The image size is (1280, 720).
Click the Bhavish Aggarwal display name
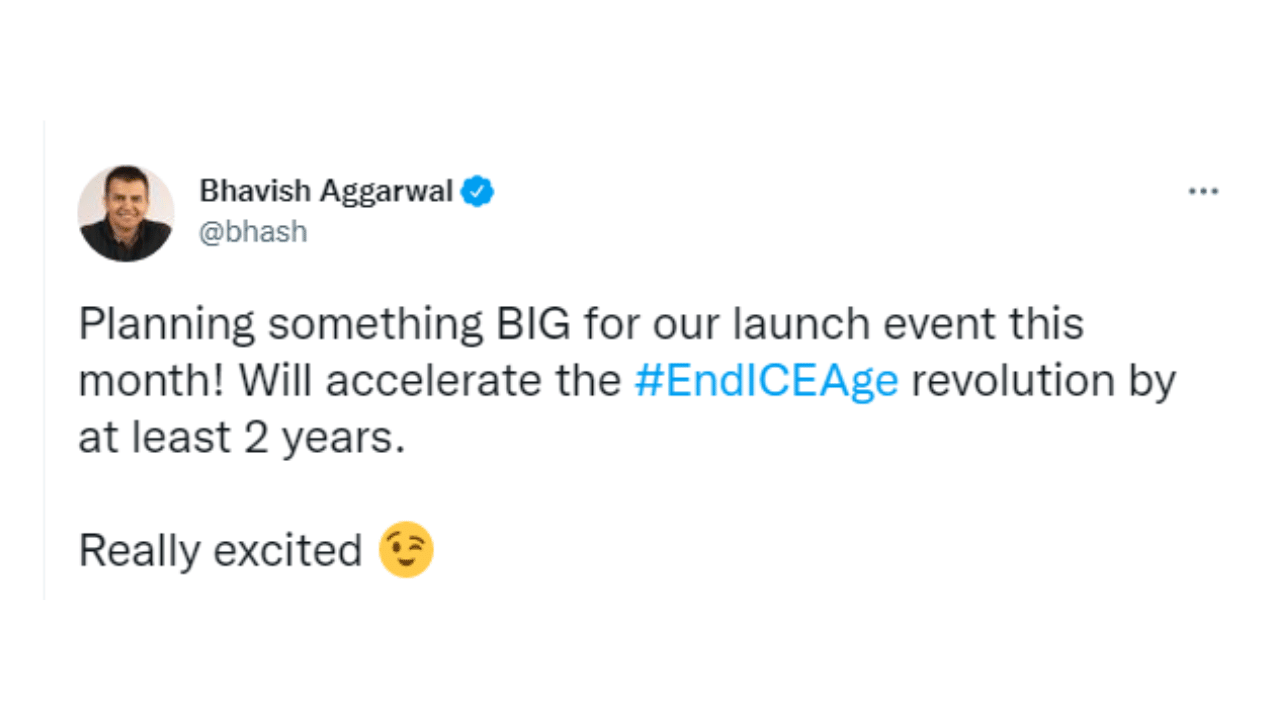tap(326, 191)
